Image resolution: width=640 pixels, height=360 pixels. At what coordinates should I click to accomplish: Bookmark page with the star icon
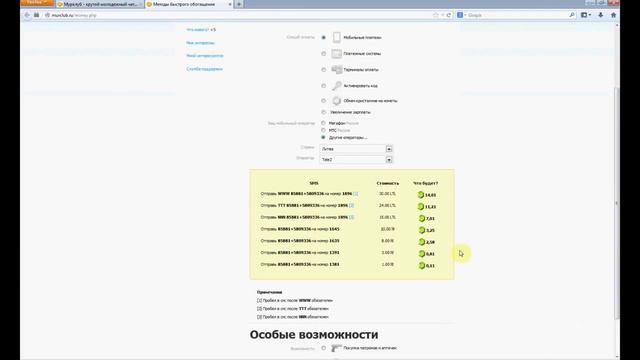pos(436,15)
